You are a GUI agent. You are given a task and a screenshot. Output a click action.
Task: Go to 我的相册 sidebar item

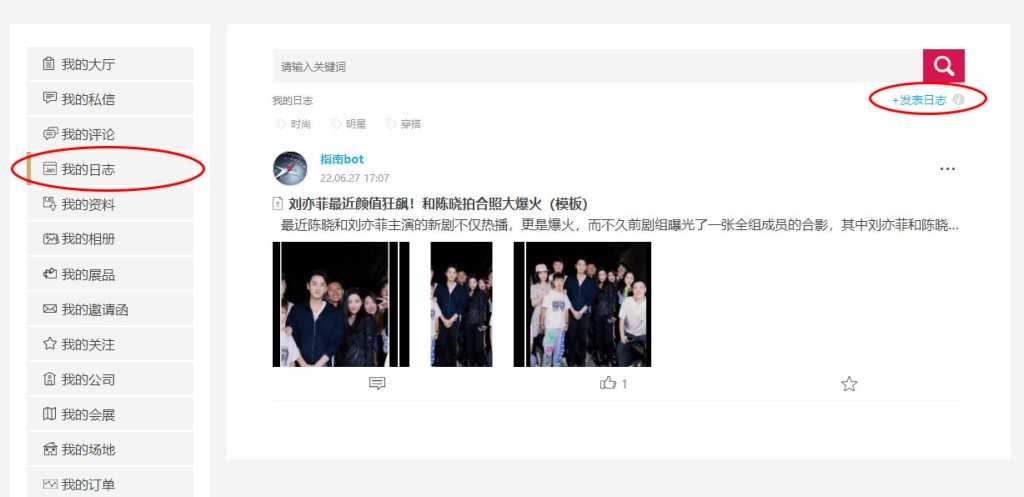point(110,239)
